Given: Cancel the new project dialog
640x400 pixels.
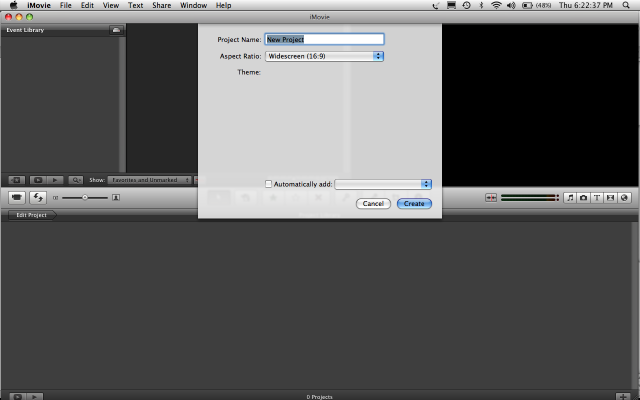Looking at the screenshot, I should (373, 203).
